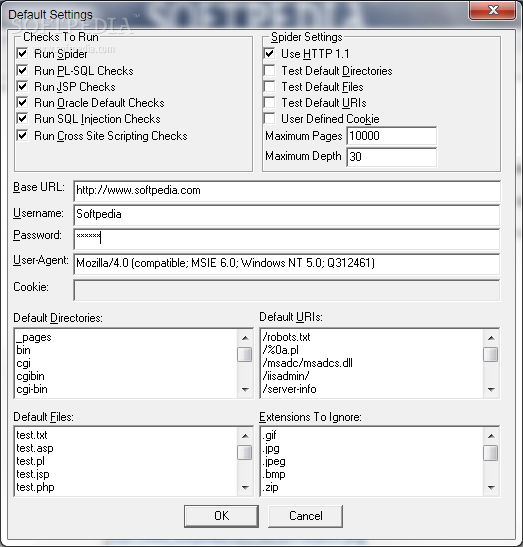Enable User Defined Cookie checkbox
The height and width of the screenshot is (547, 523).
269,119
